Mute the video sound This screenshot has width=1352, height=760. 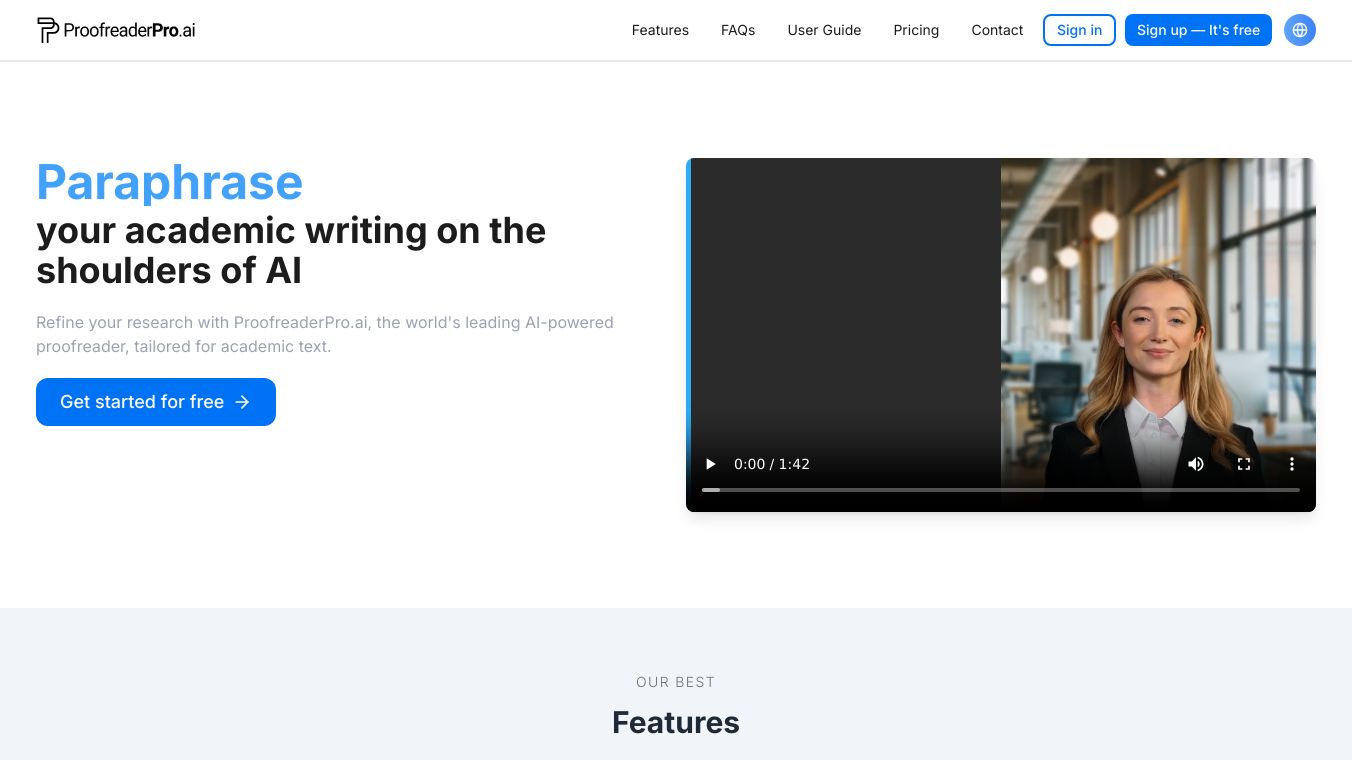coord(1196,464)
